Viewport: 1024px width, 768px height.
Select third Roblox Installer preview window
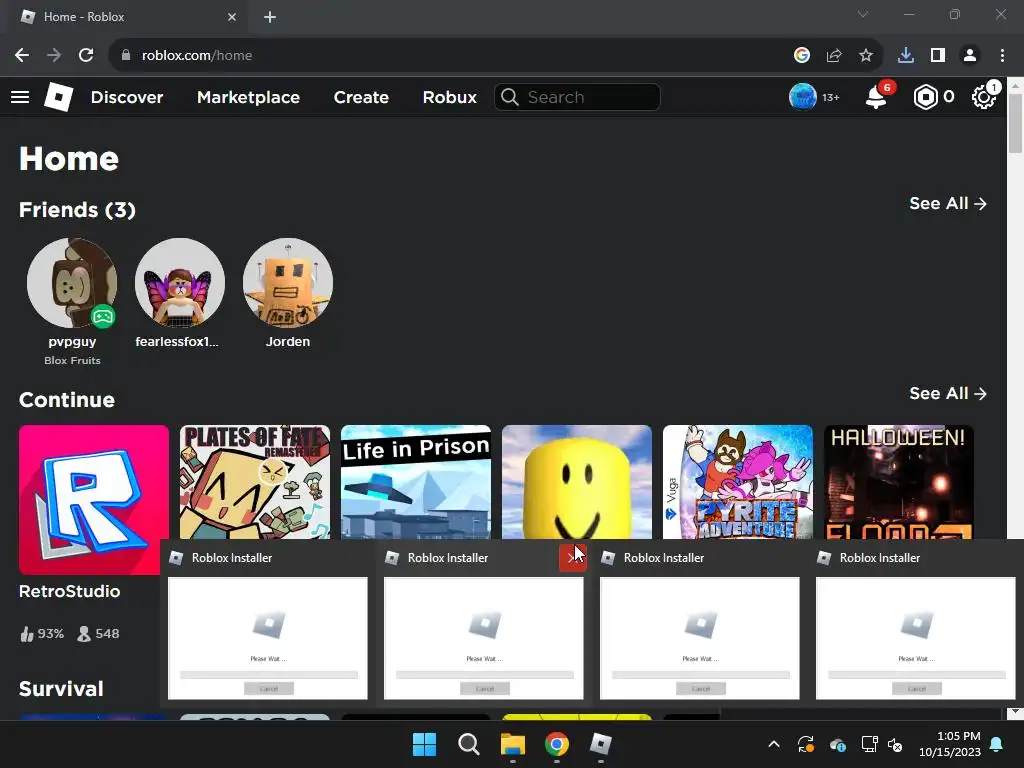(x=699, y=638)
